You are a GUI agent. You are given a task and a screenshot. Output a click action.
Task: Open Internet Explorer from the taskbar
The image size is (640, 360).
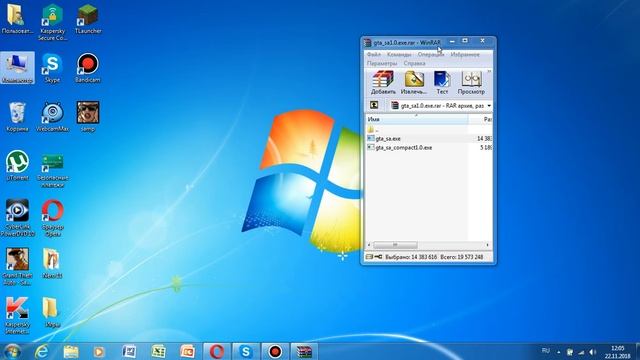click(41, 351)
